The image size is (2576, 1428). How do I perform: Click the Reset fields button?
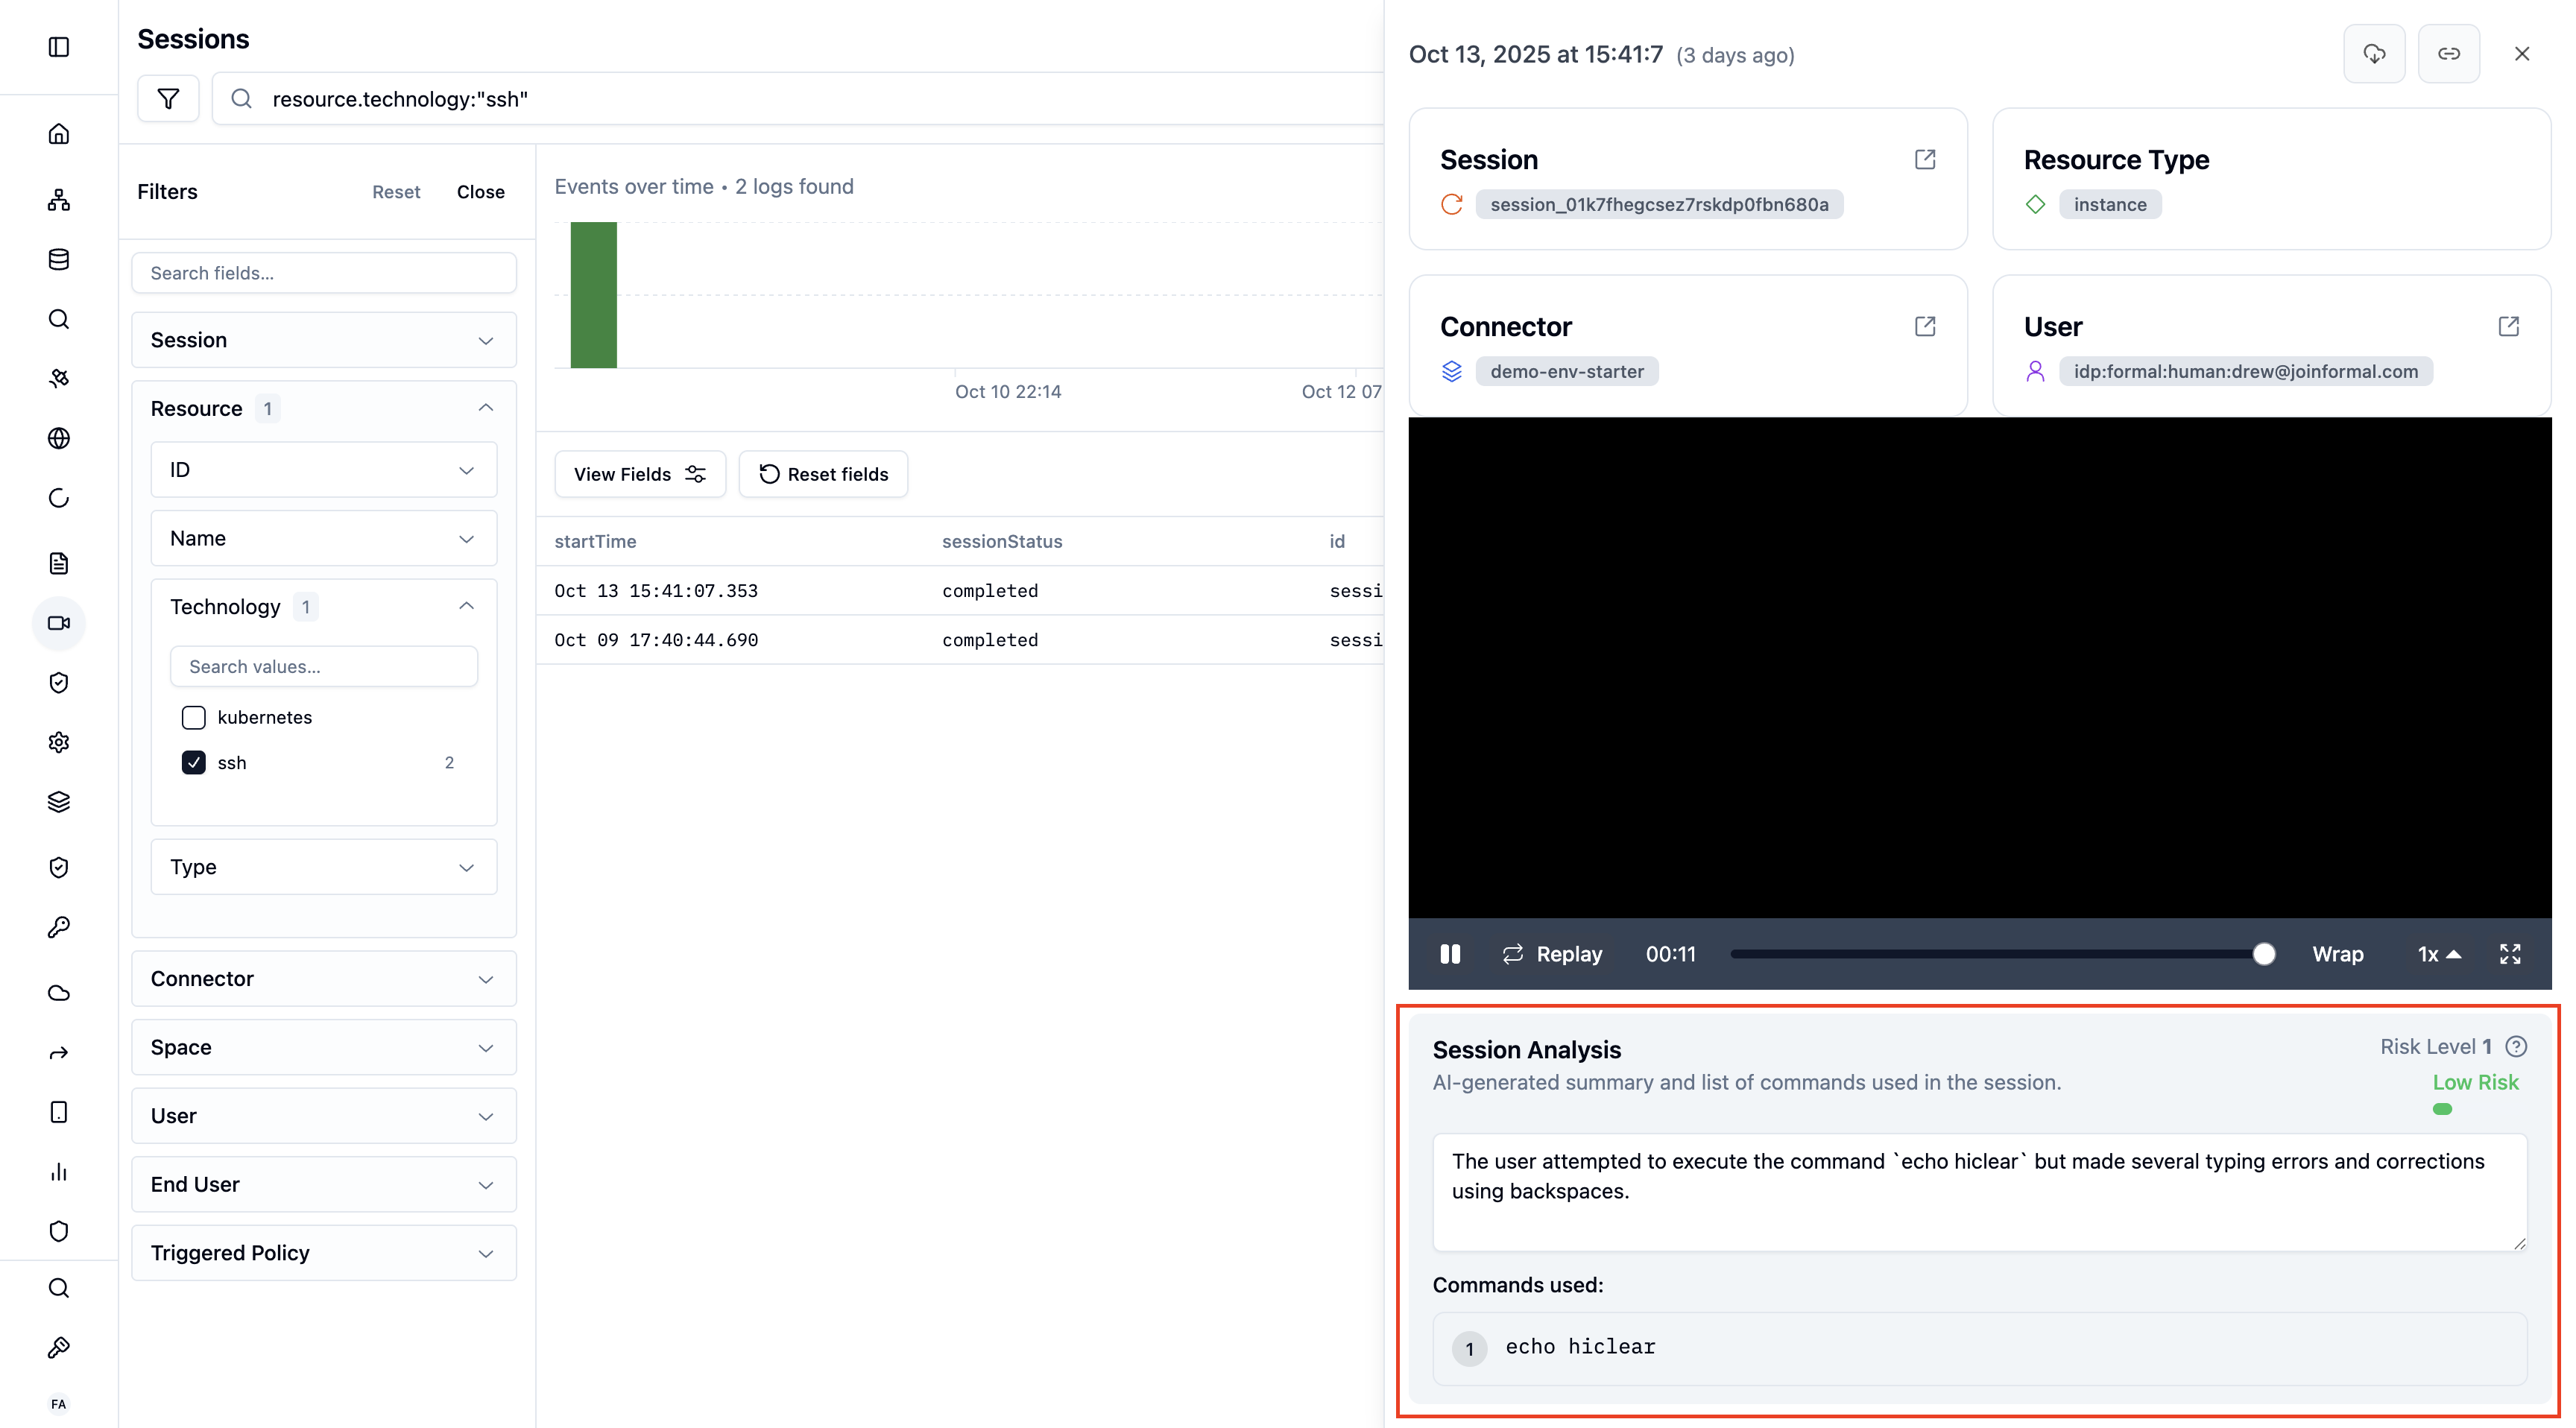pyautogui.click(x=823, y=474)
